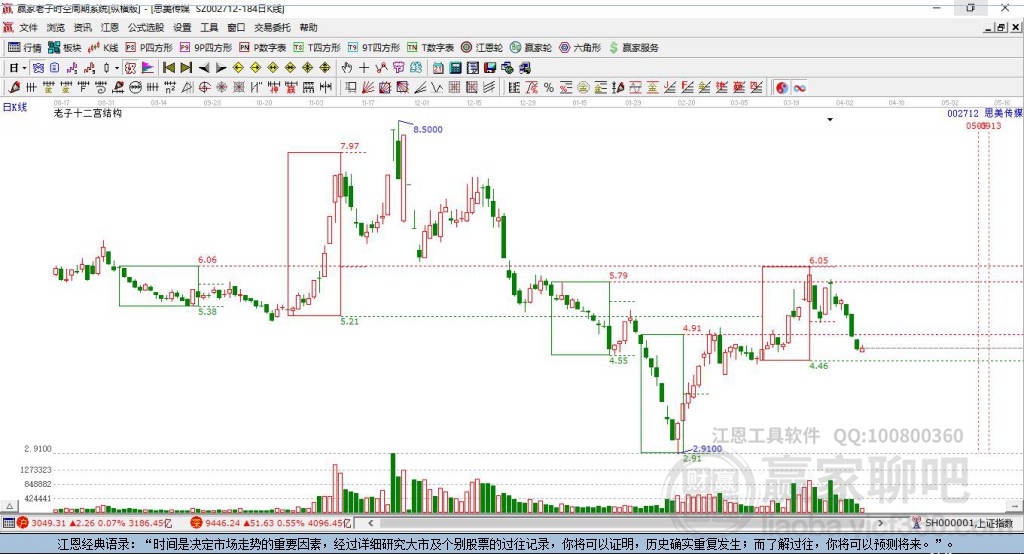The height and width of the screenshot is (554, 1024).
Task: Open the 9T四方形 tool
Action: click(374, 48)
